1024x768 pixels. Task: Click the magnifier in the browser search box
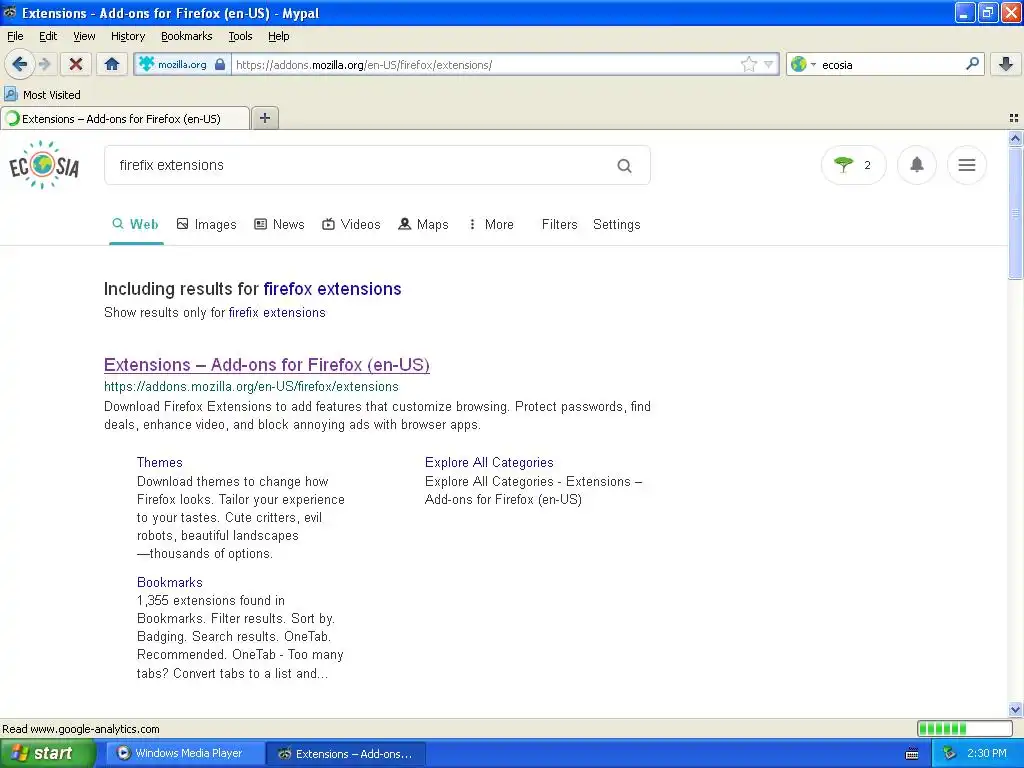click(x=972, y=63)
